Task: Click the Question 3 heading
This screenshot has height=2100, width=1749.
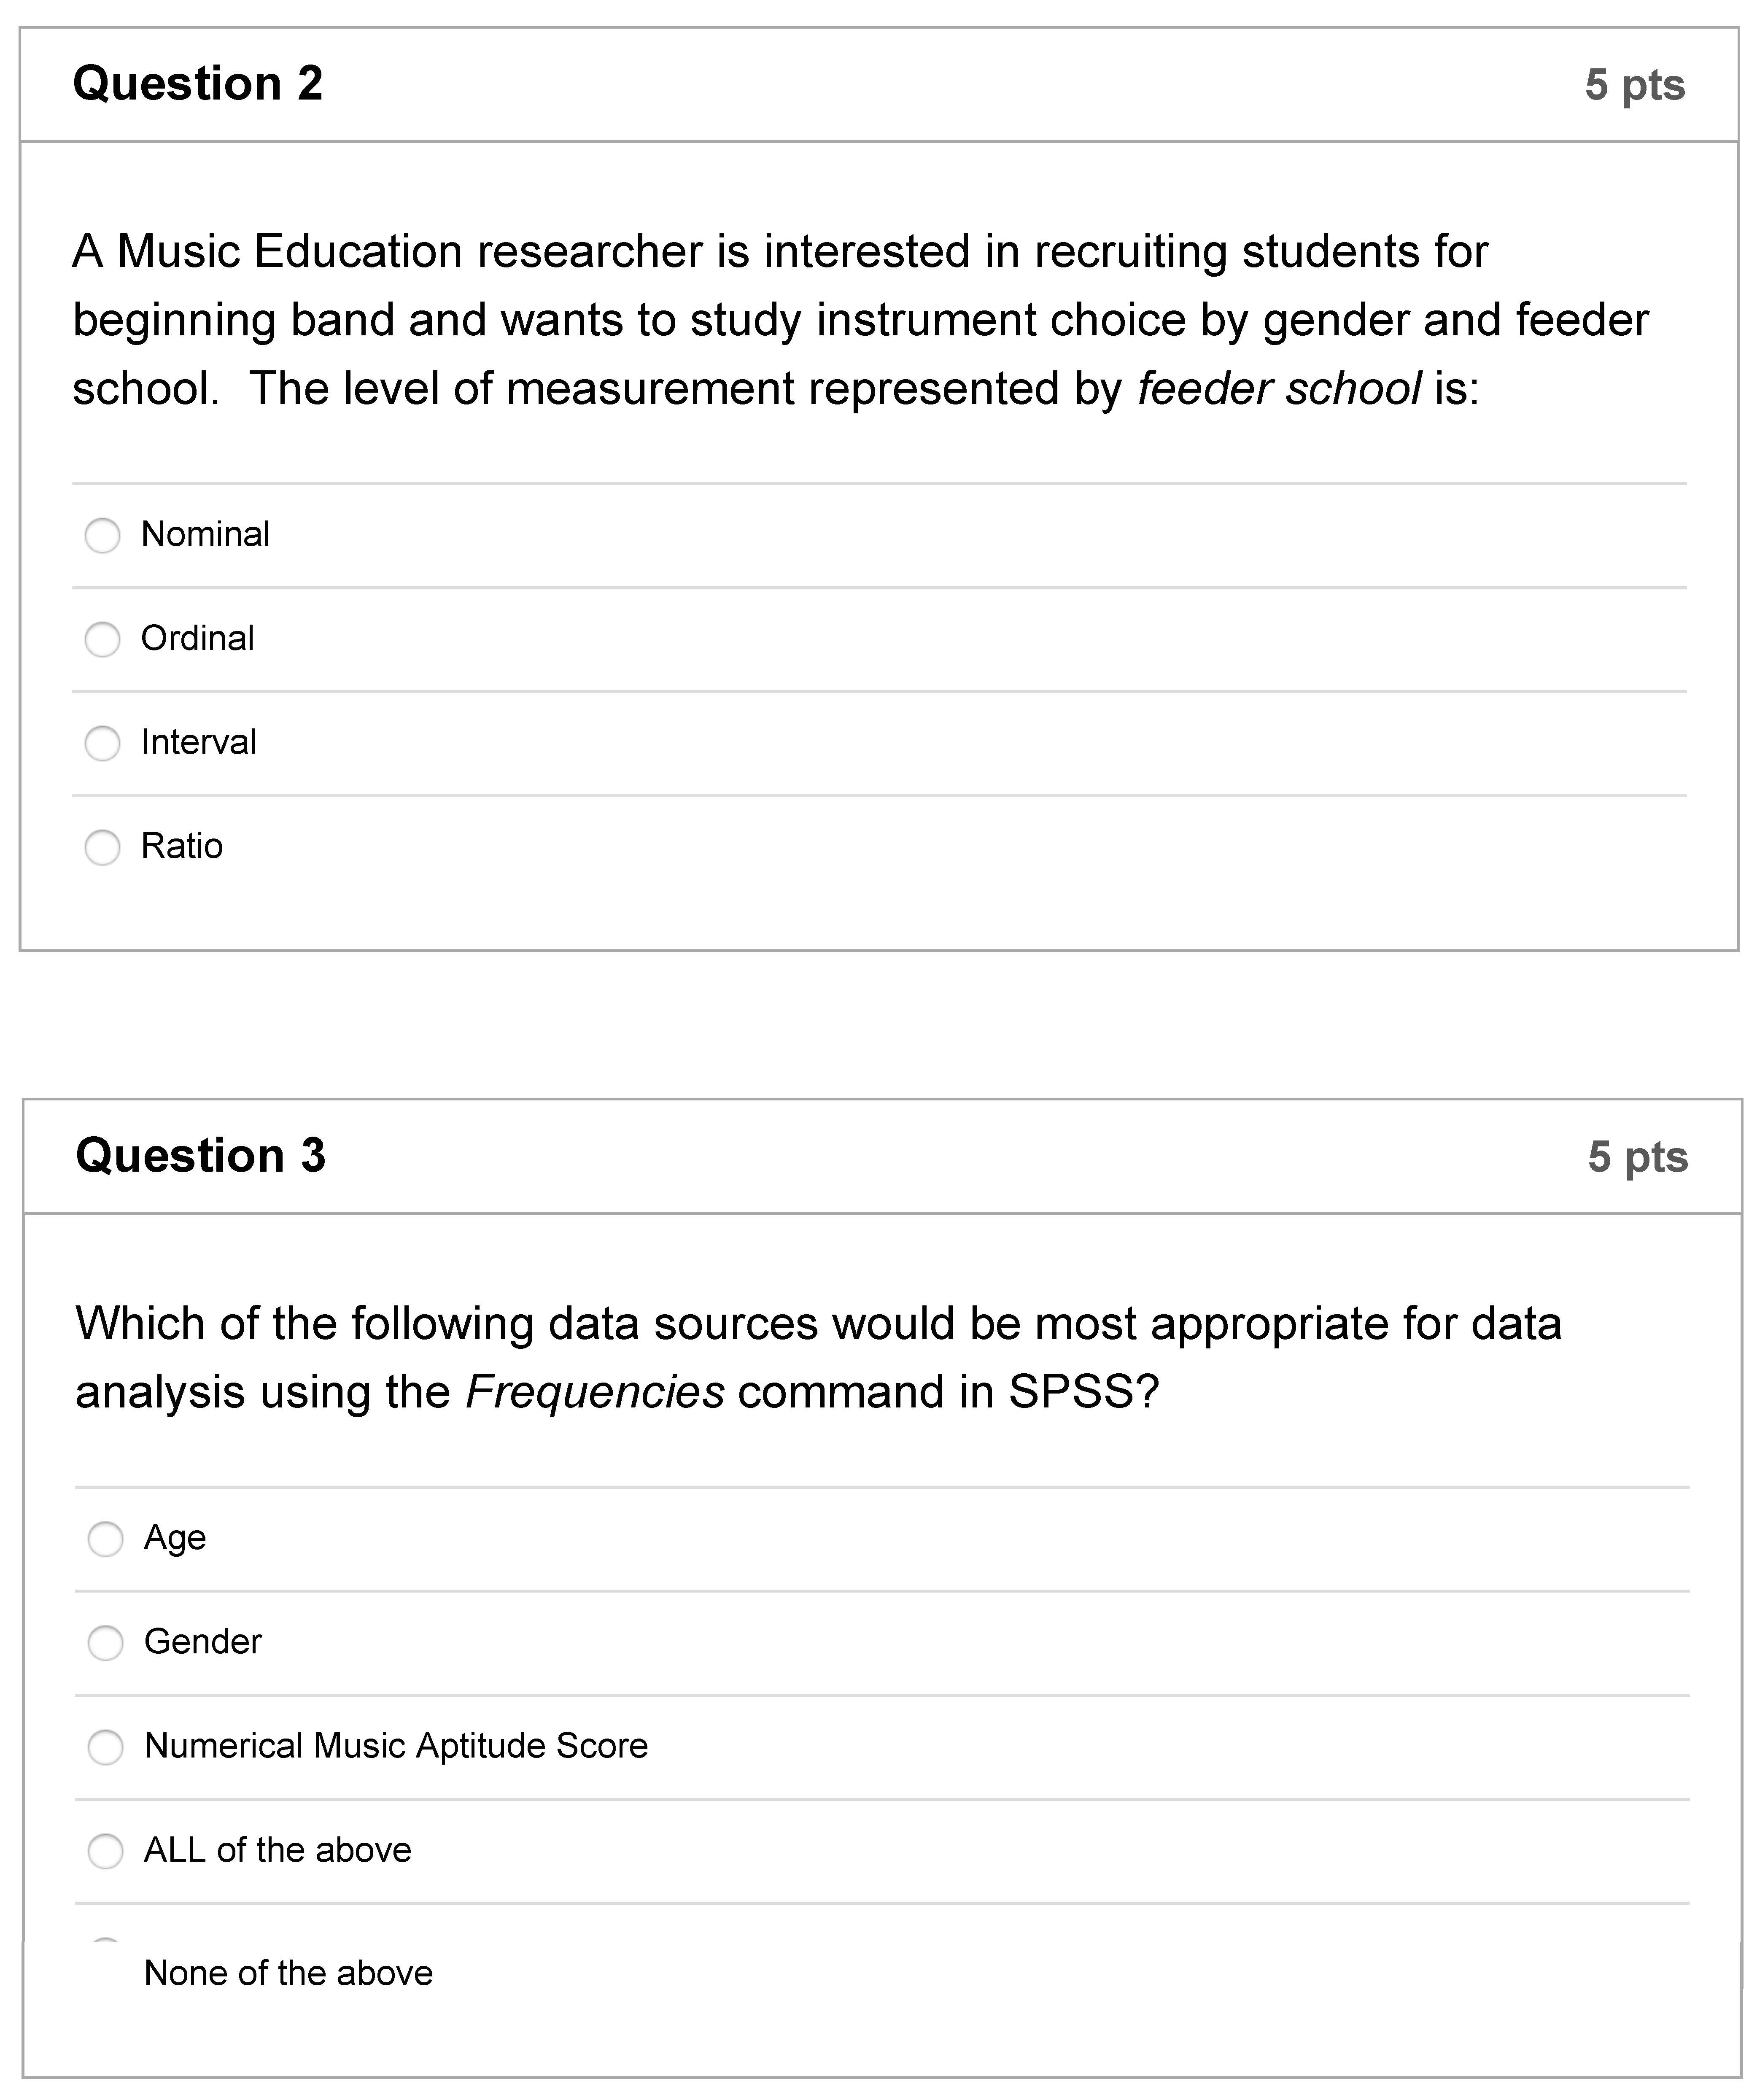Action: pyautogui.click(x=201, y=1155)
